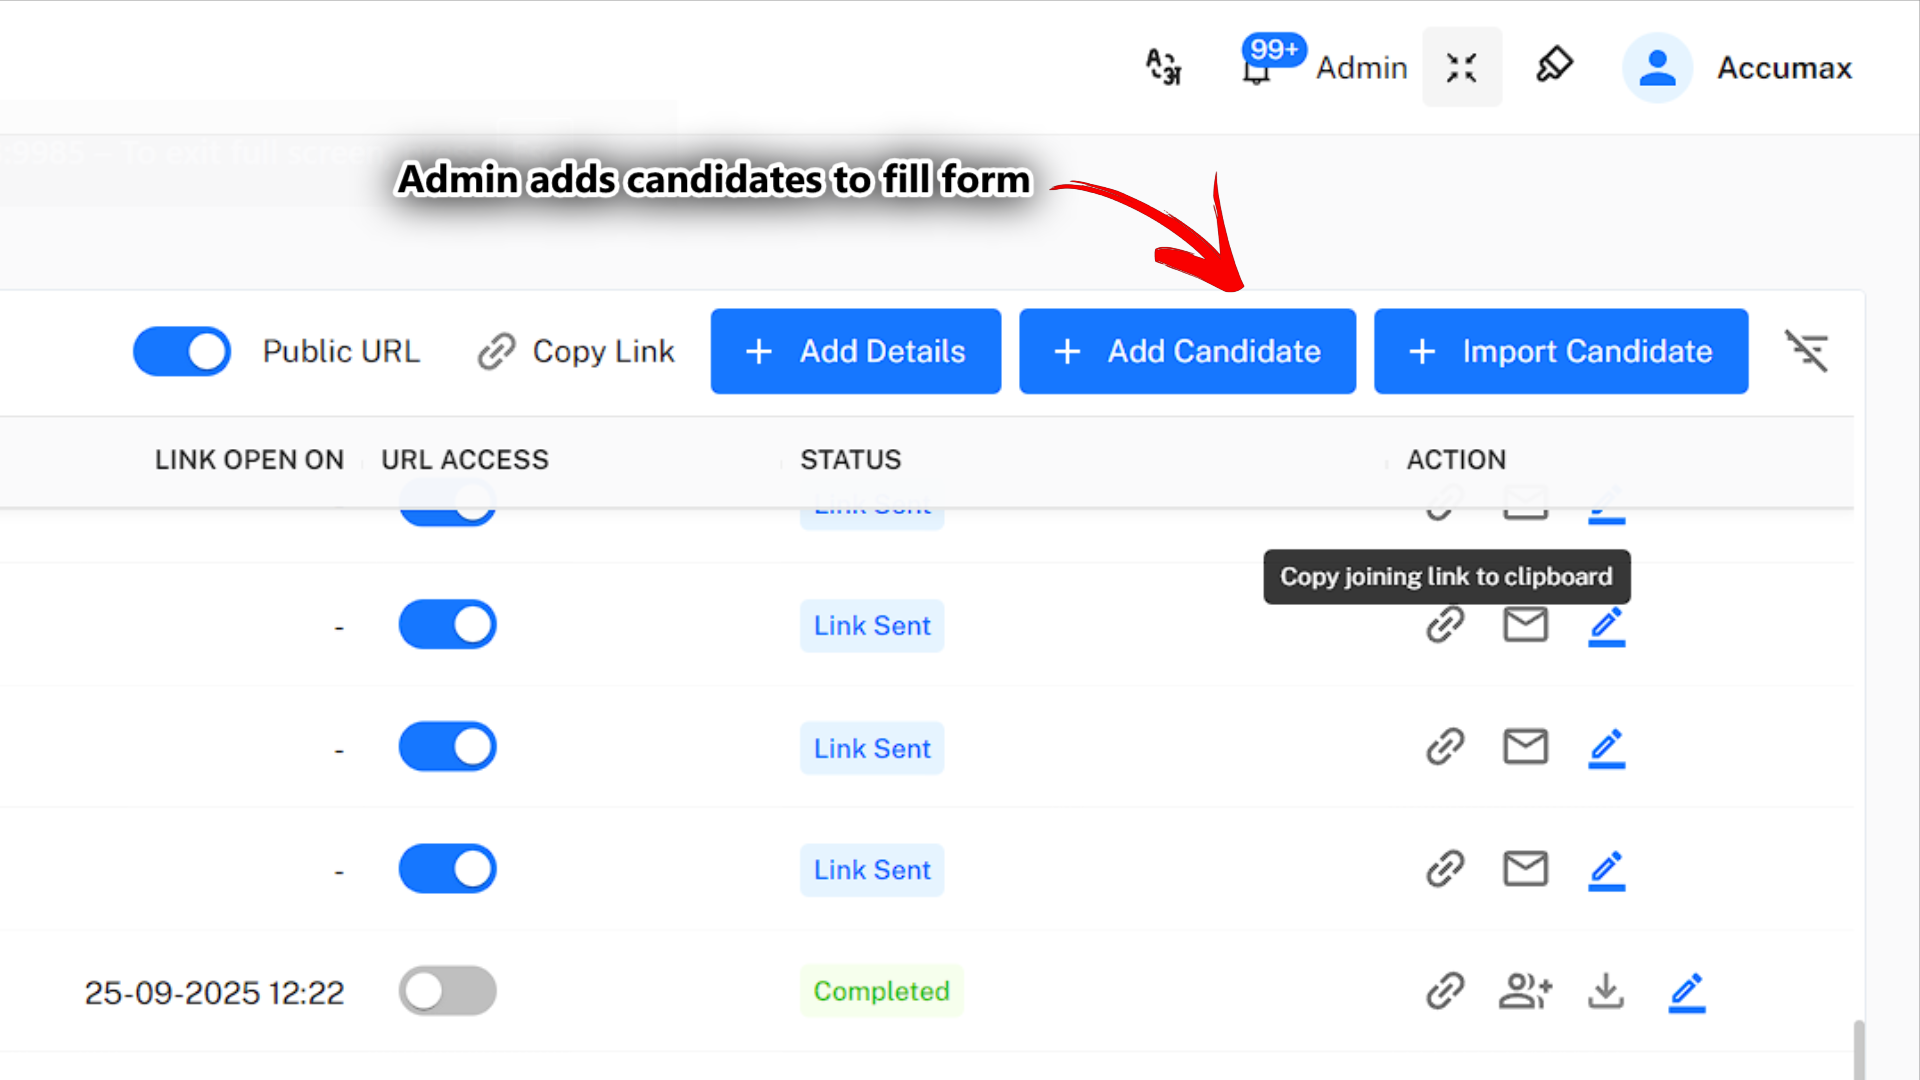The height and width of the screenshot is (1080, 1920).
Task: Clear filters using the filter-off icon
Action: click(x=1807, y=351)
